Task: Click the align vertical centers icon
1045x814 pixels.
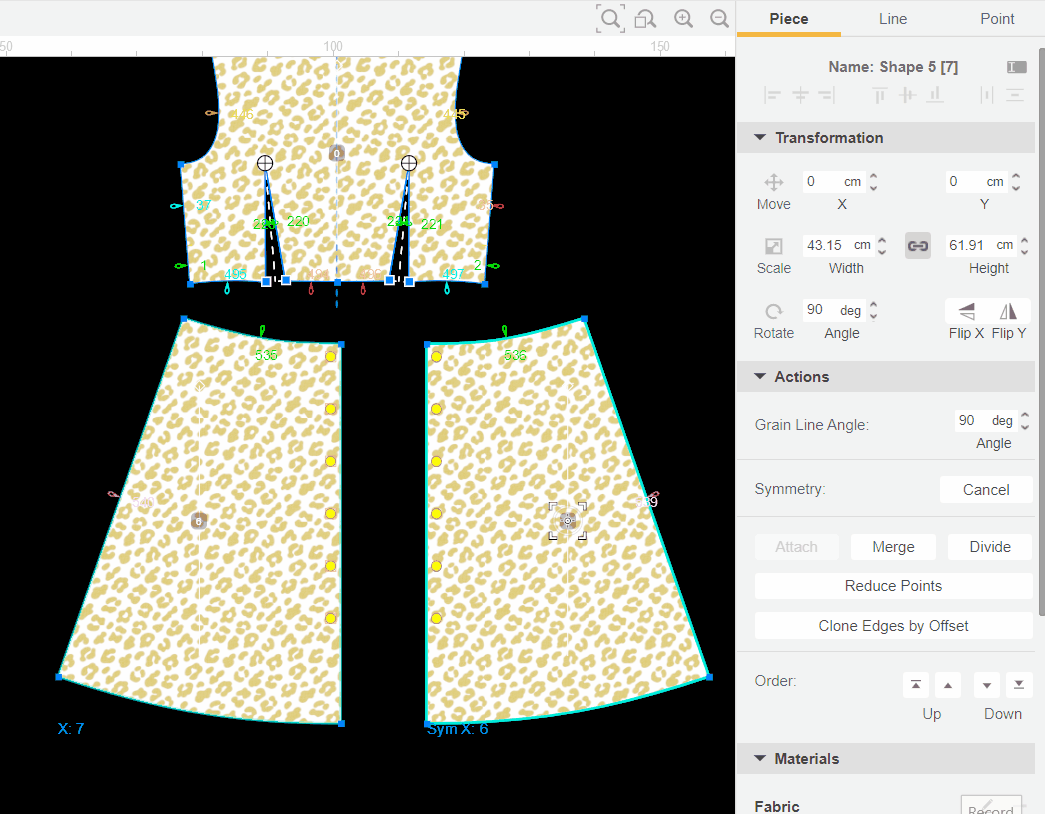Action: point(908,95)
